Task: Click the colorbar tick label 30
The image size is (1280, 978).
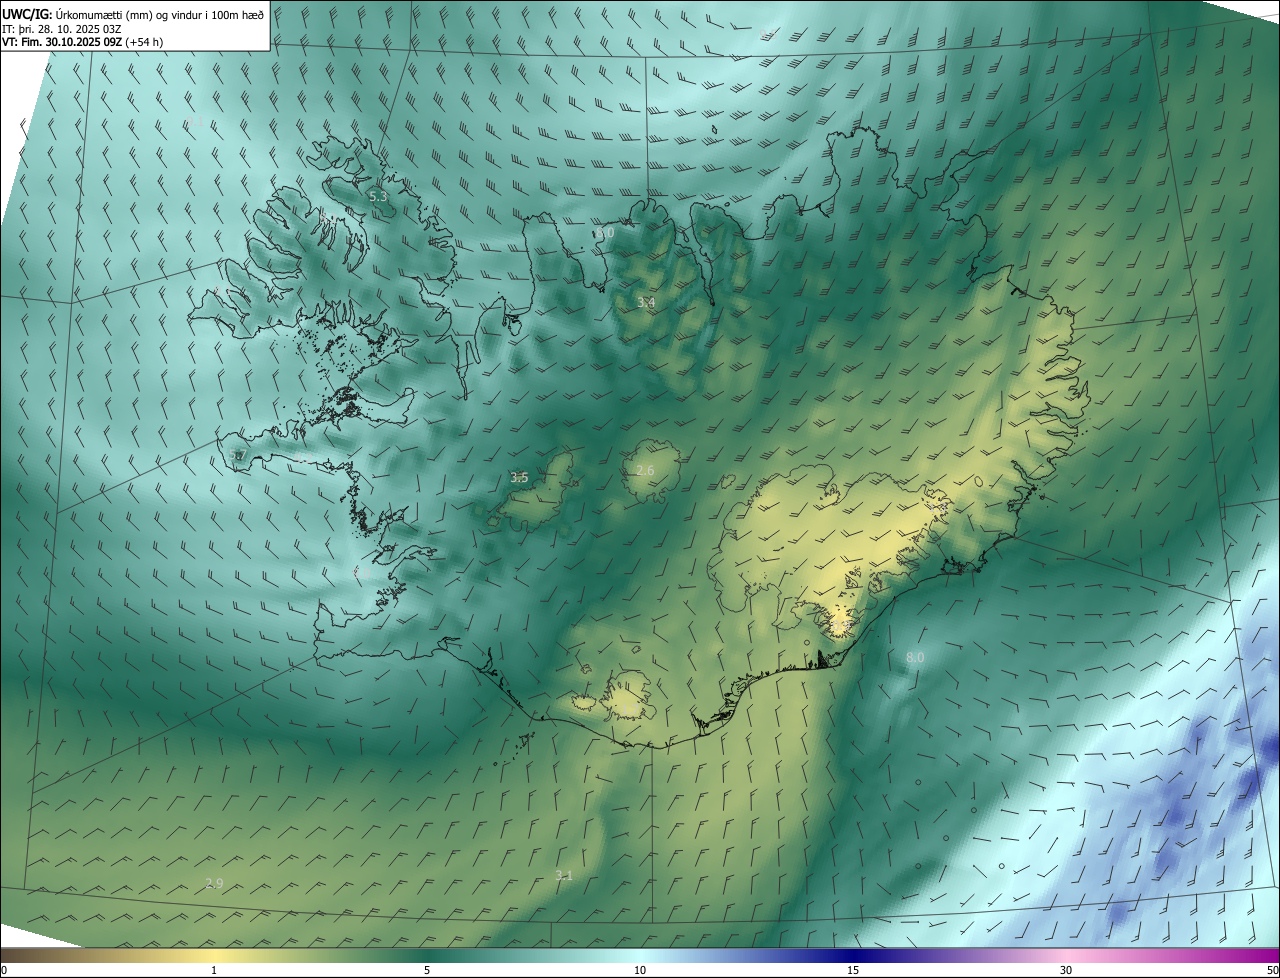Action: point(1066,971)
